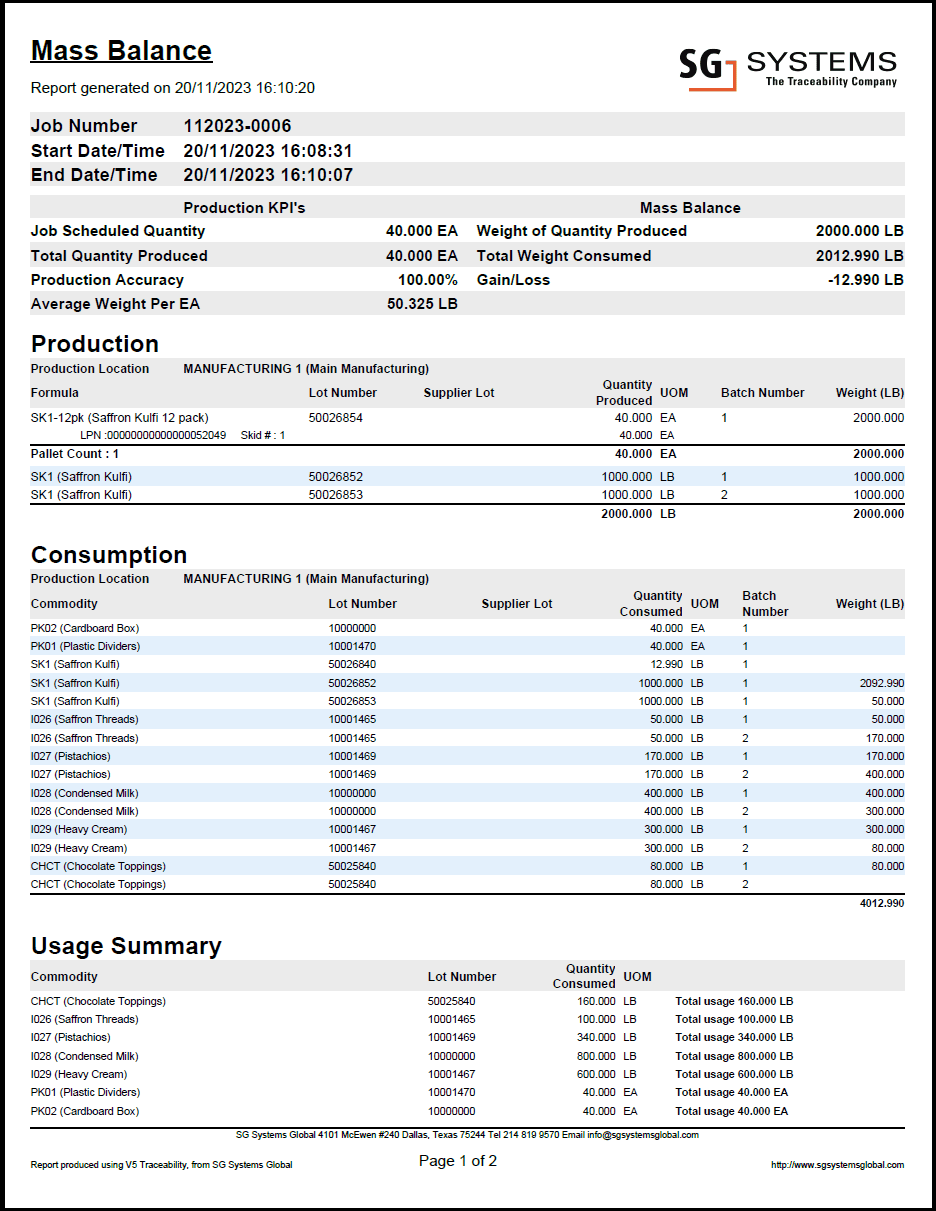
Task: Select the Gain/Loss value -12.990 LB
Action: coord(865,280)
